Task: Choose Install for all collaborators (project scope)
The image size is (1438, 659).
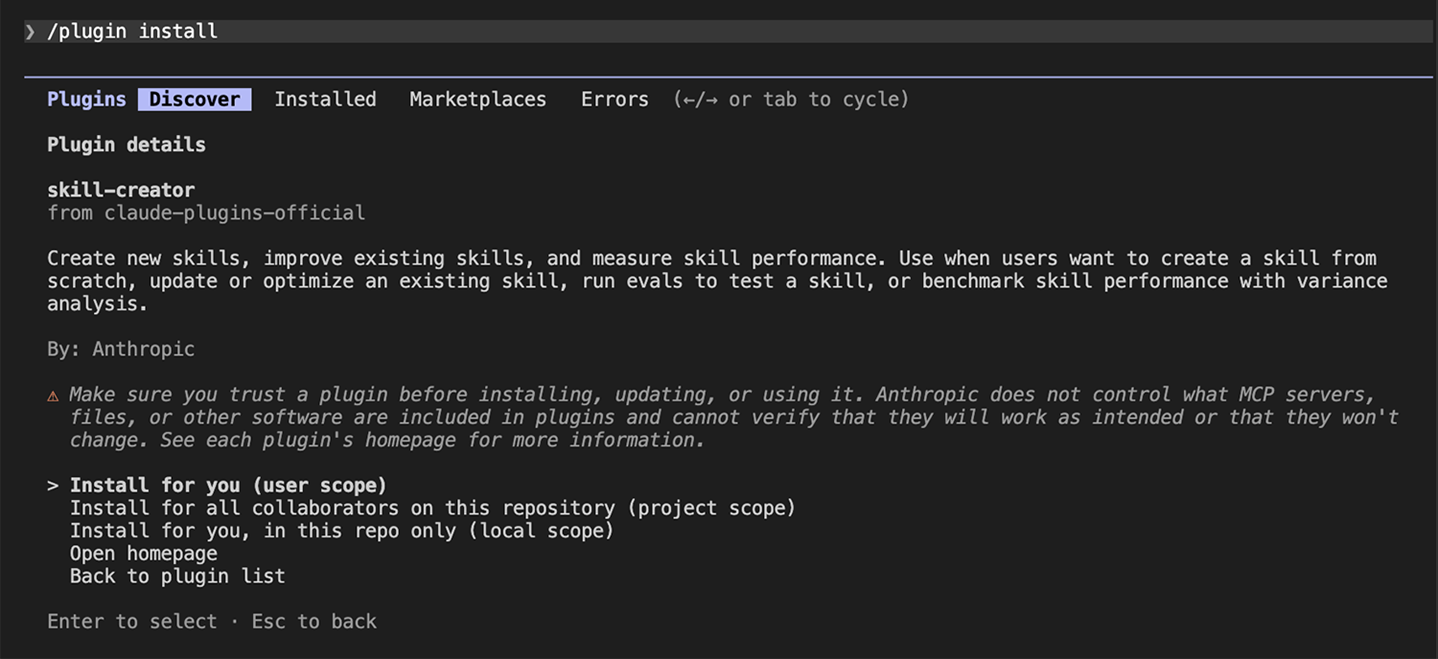Action: (x=432, y=508)
